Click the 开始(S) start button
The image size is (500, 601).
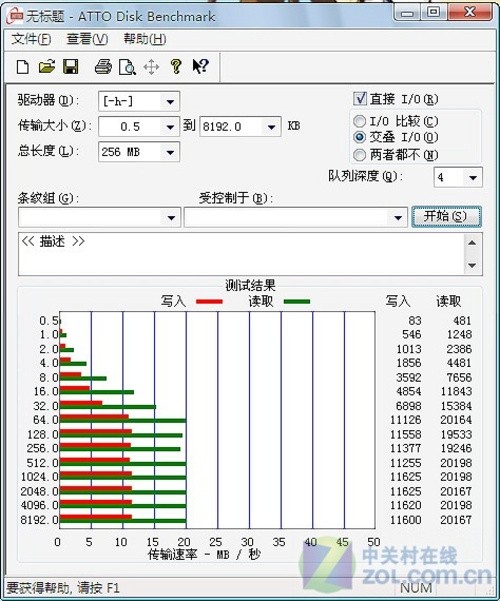pyautogui.click(x=446, y=217)
